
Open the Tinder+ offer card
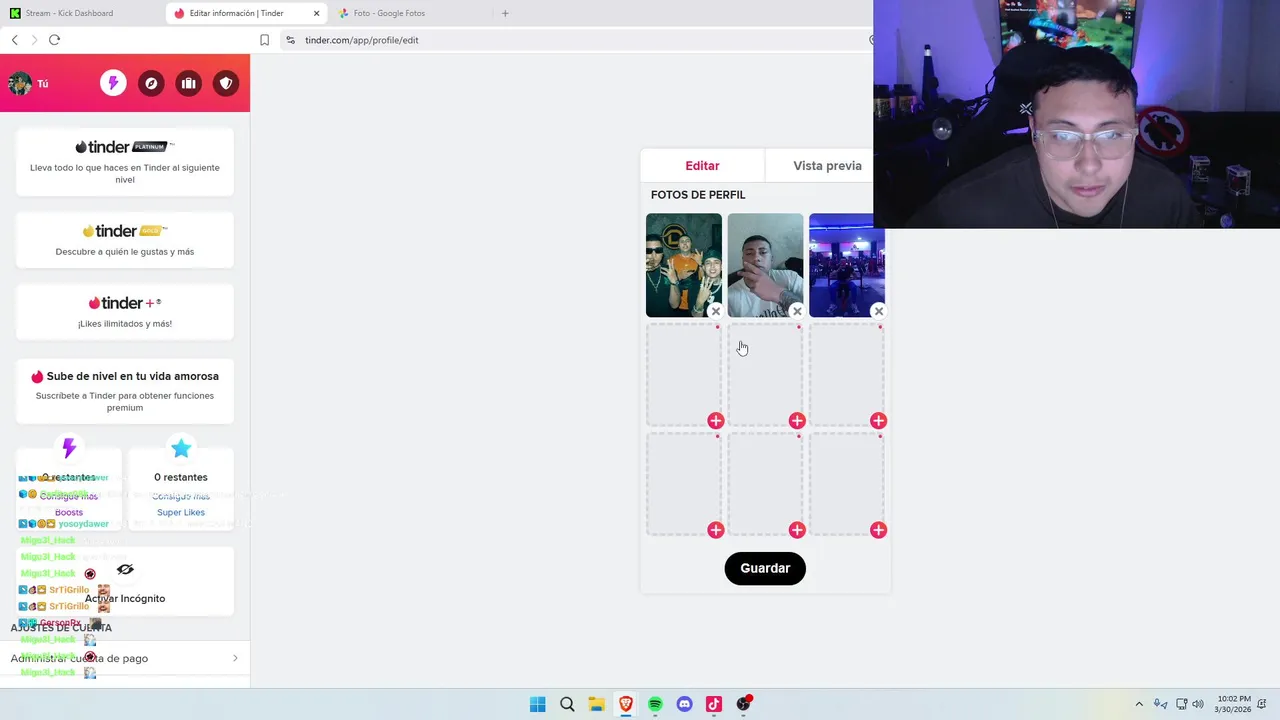pyautogui.click(x=125, y=311)
